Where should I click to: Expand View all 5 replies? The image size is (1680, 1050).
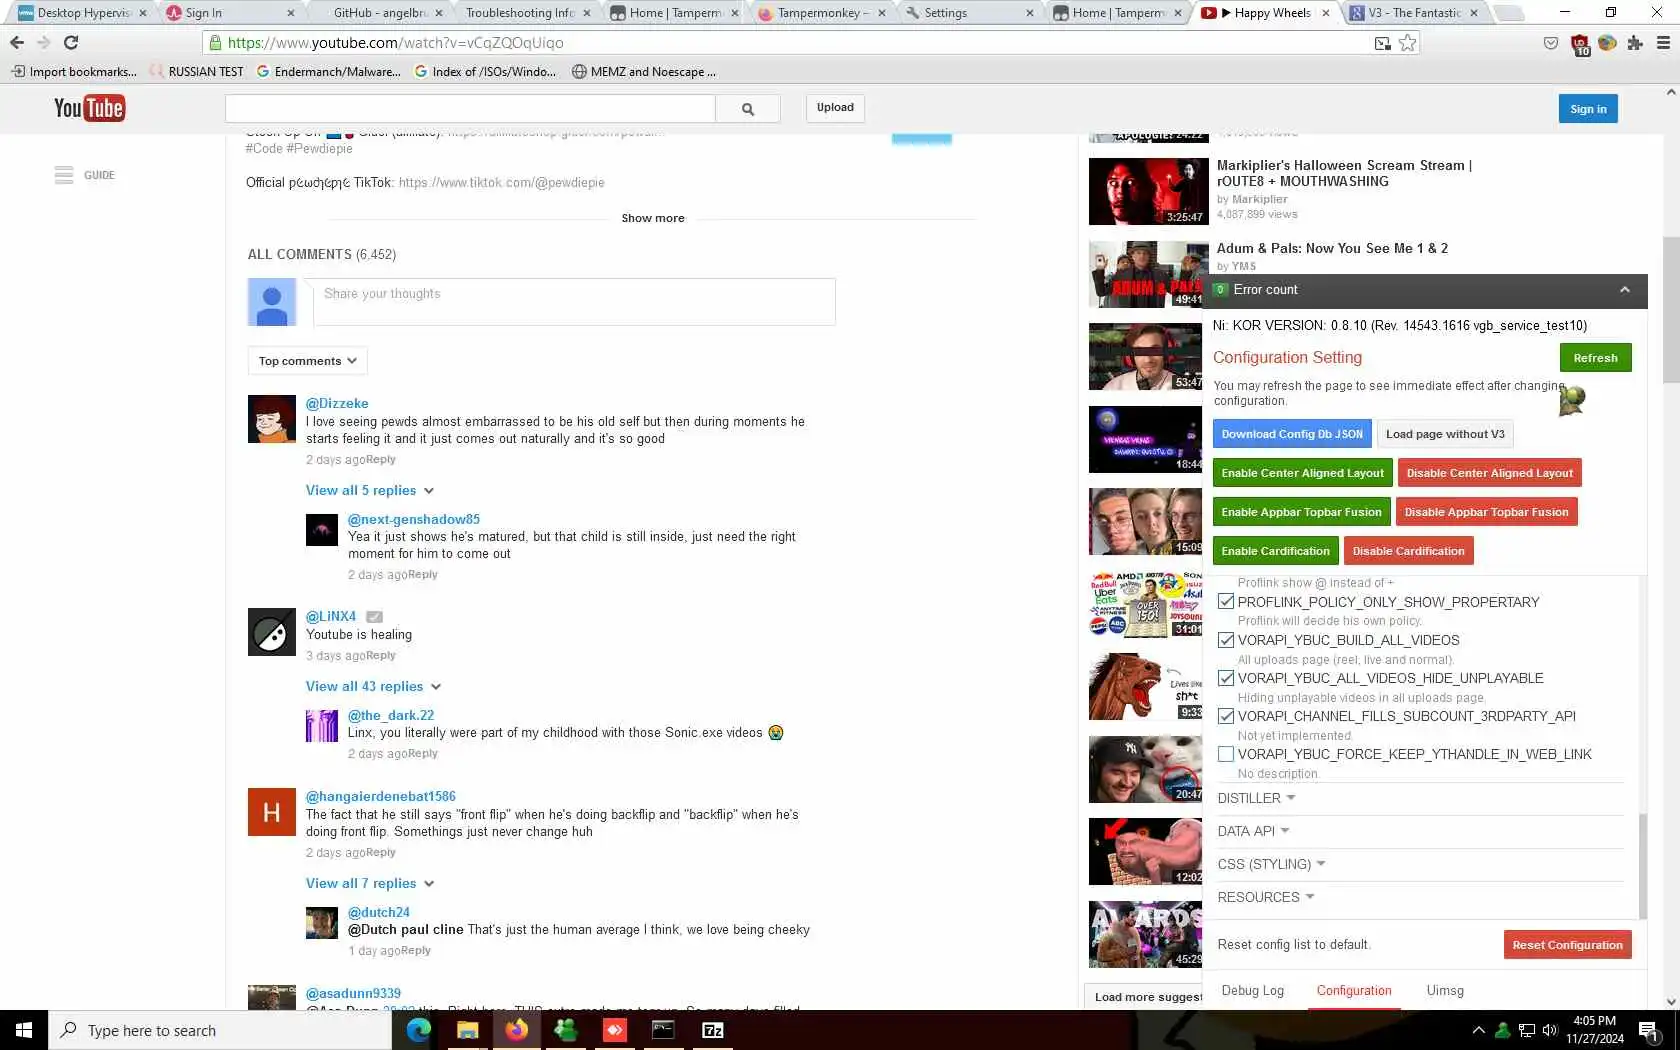370,491
